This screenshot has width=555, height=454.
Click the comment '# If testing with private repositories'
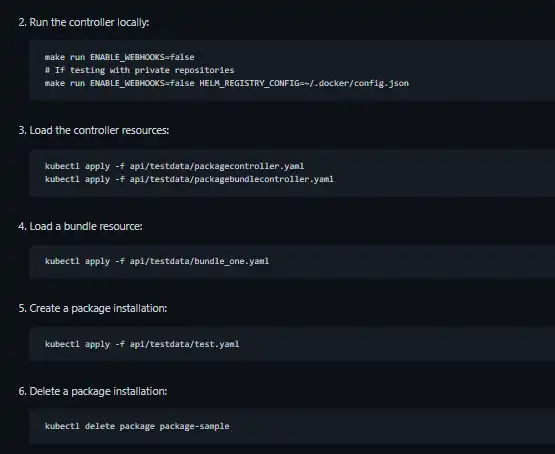coord(139,70)
